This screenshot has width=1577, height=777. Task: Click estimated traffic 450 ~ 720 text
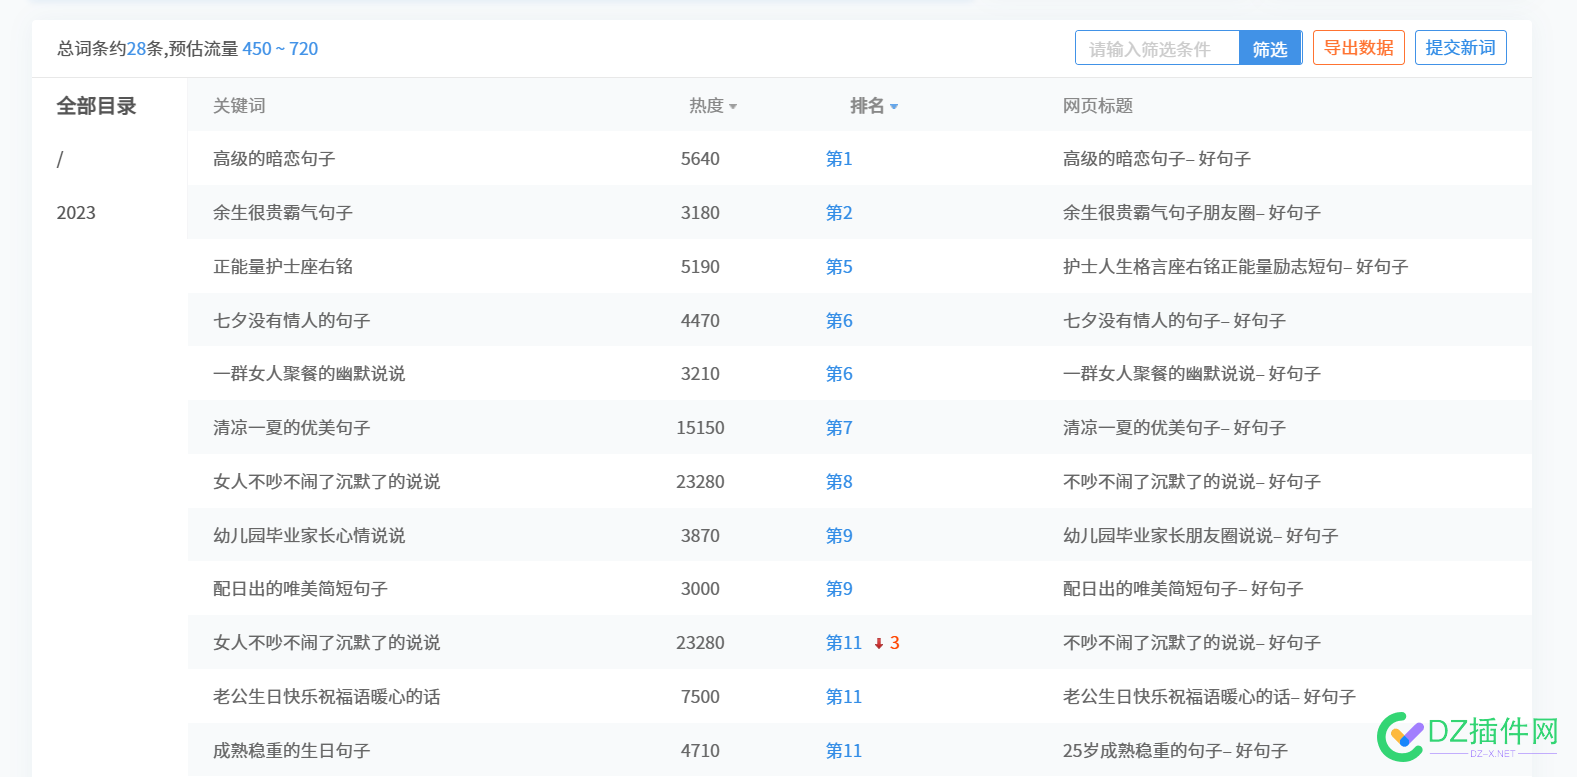point(280,49)
